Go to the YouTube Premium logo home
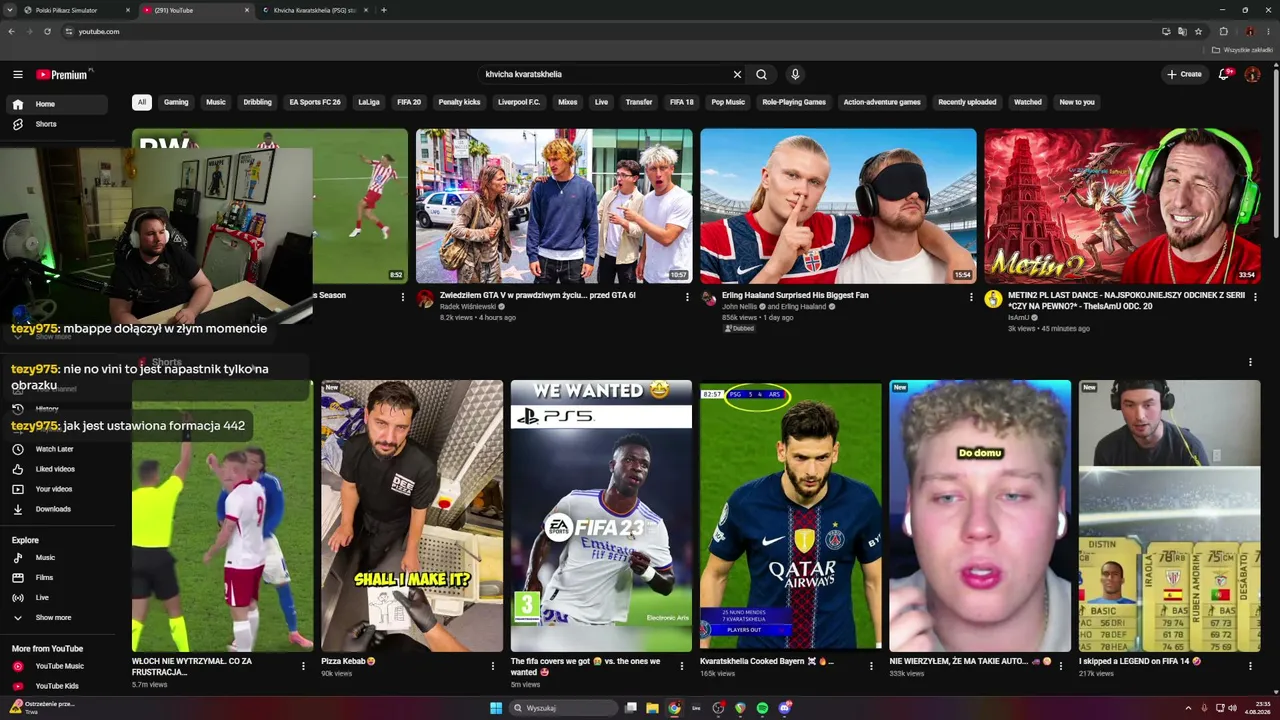The width and height of the screenshot is (1280, 720). click(63, 74)
